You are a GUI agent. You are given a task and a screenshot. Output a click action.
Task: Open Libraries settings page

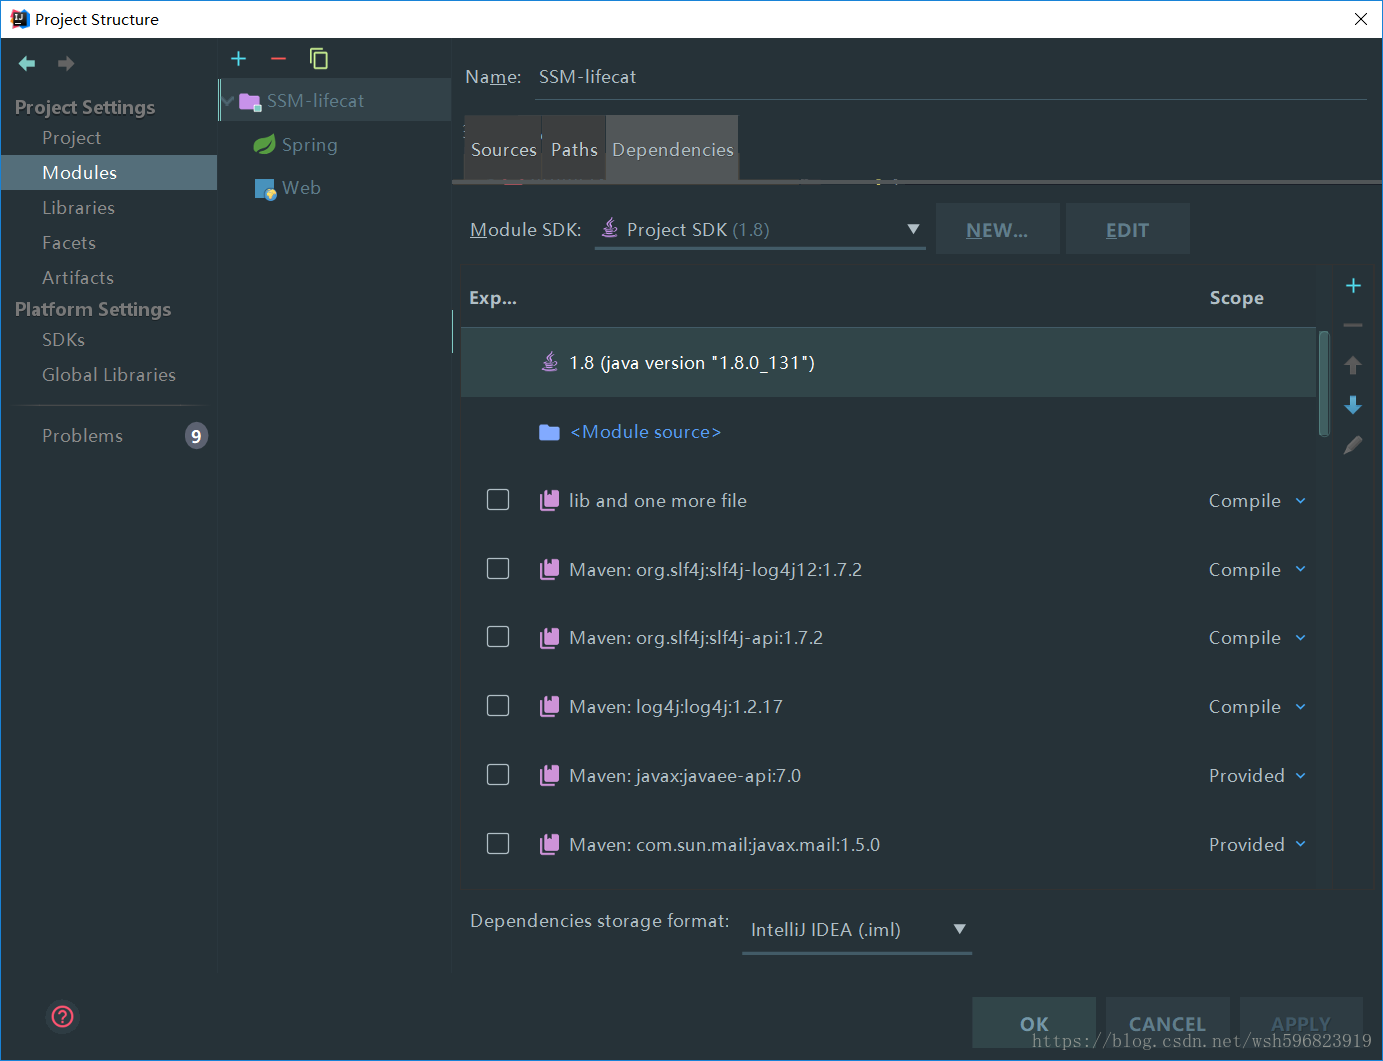tap(78, 208)
